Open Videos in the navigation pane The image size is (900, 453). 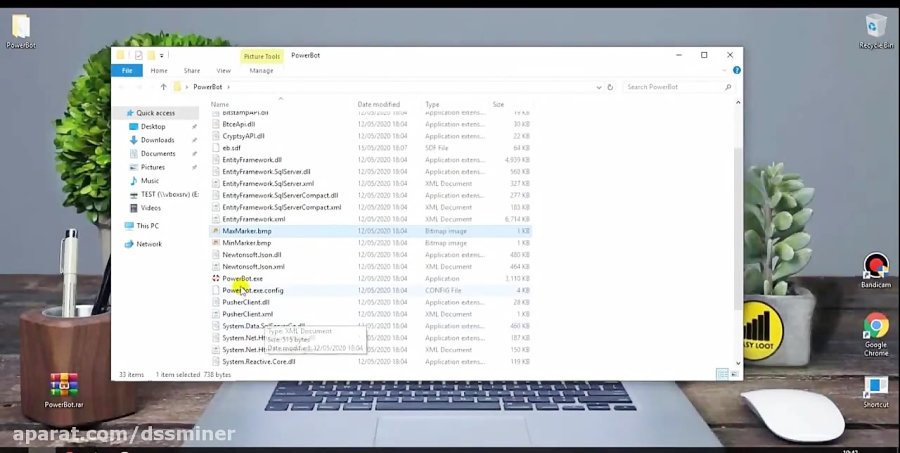pyautogui.click(x=151, y=208)
